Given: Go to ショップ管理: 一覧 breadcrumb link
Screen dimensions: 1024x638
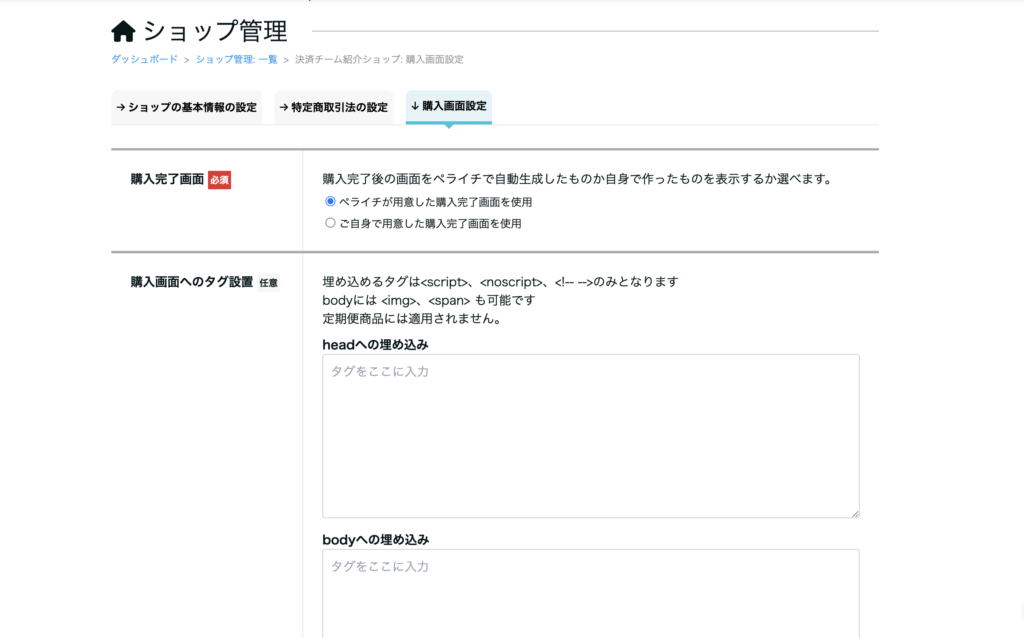Looking at the screenshot, I should pos(236,60).
